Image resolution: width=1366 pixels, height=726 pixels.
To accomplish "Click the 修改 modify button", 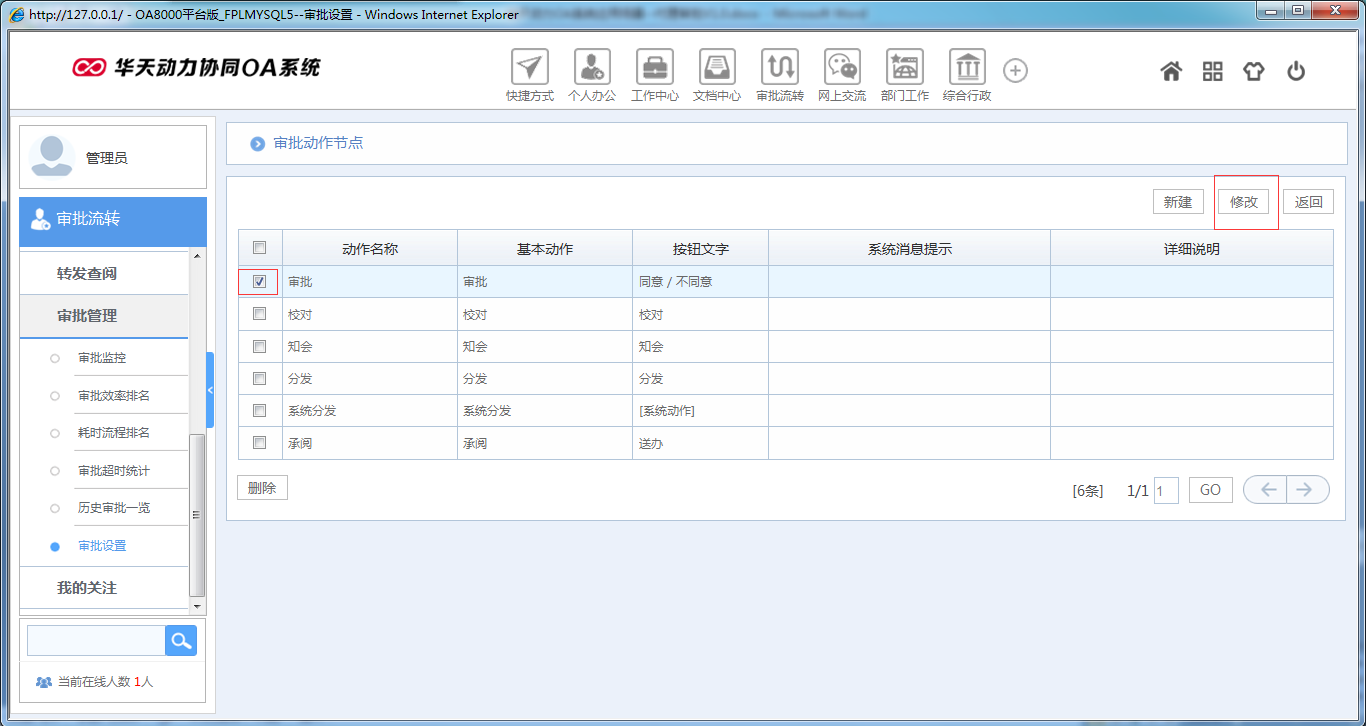I will 1245,201.
